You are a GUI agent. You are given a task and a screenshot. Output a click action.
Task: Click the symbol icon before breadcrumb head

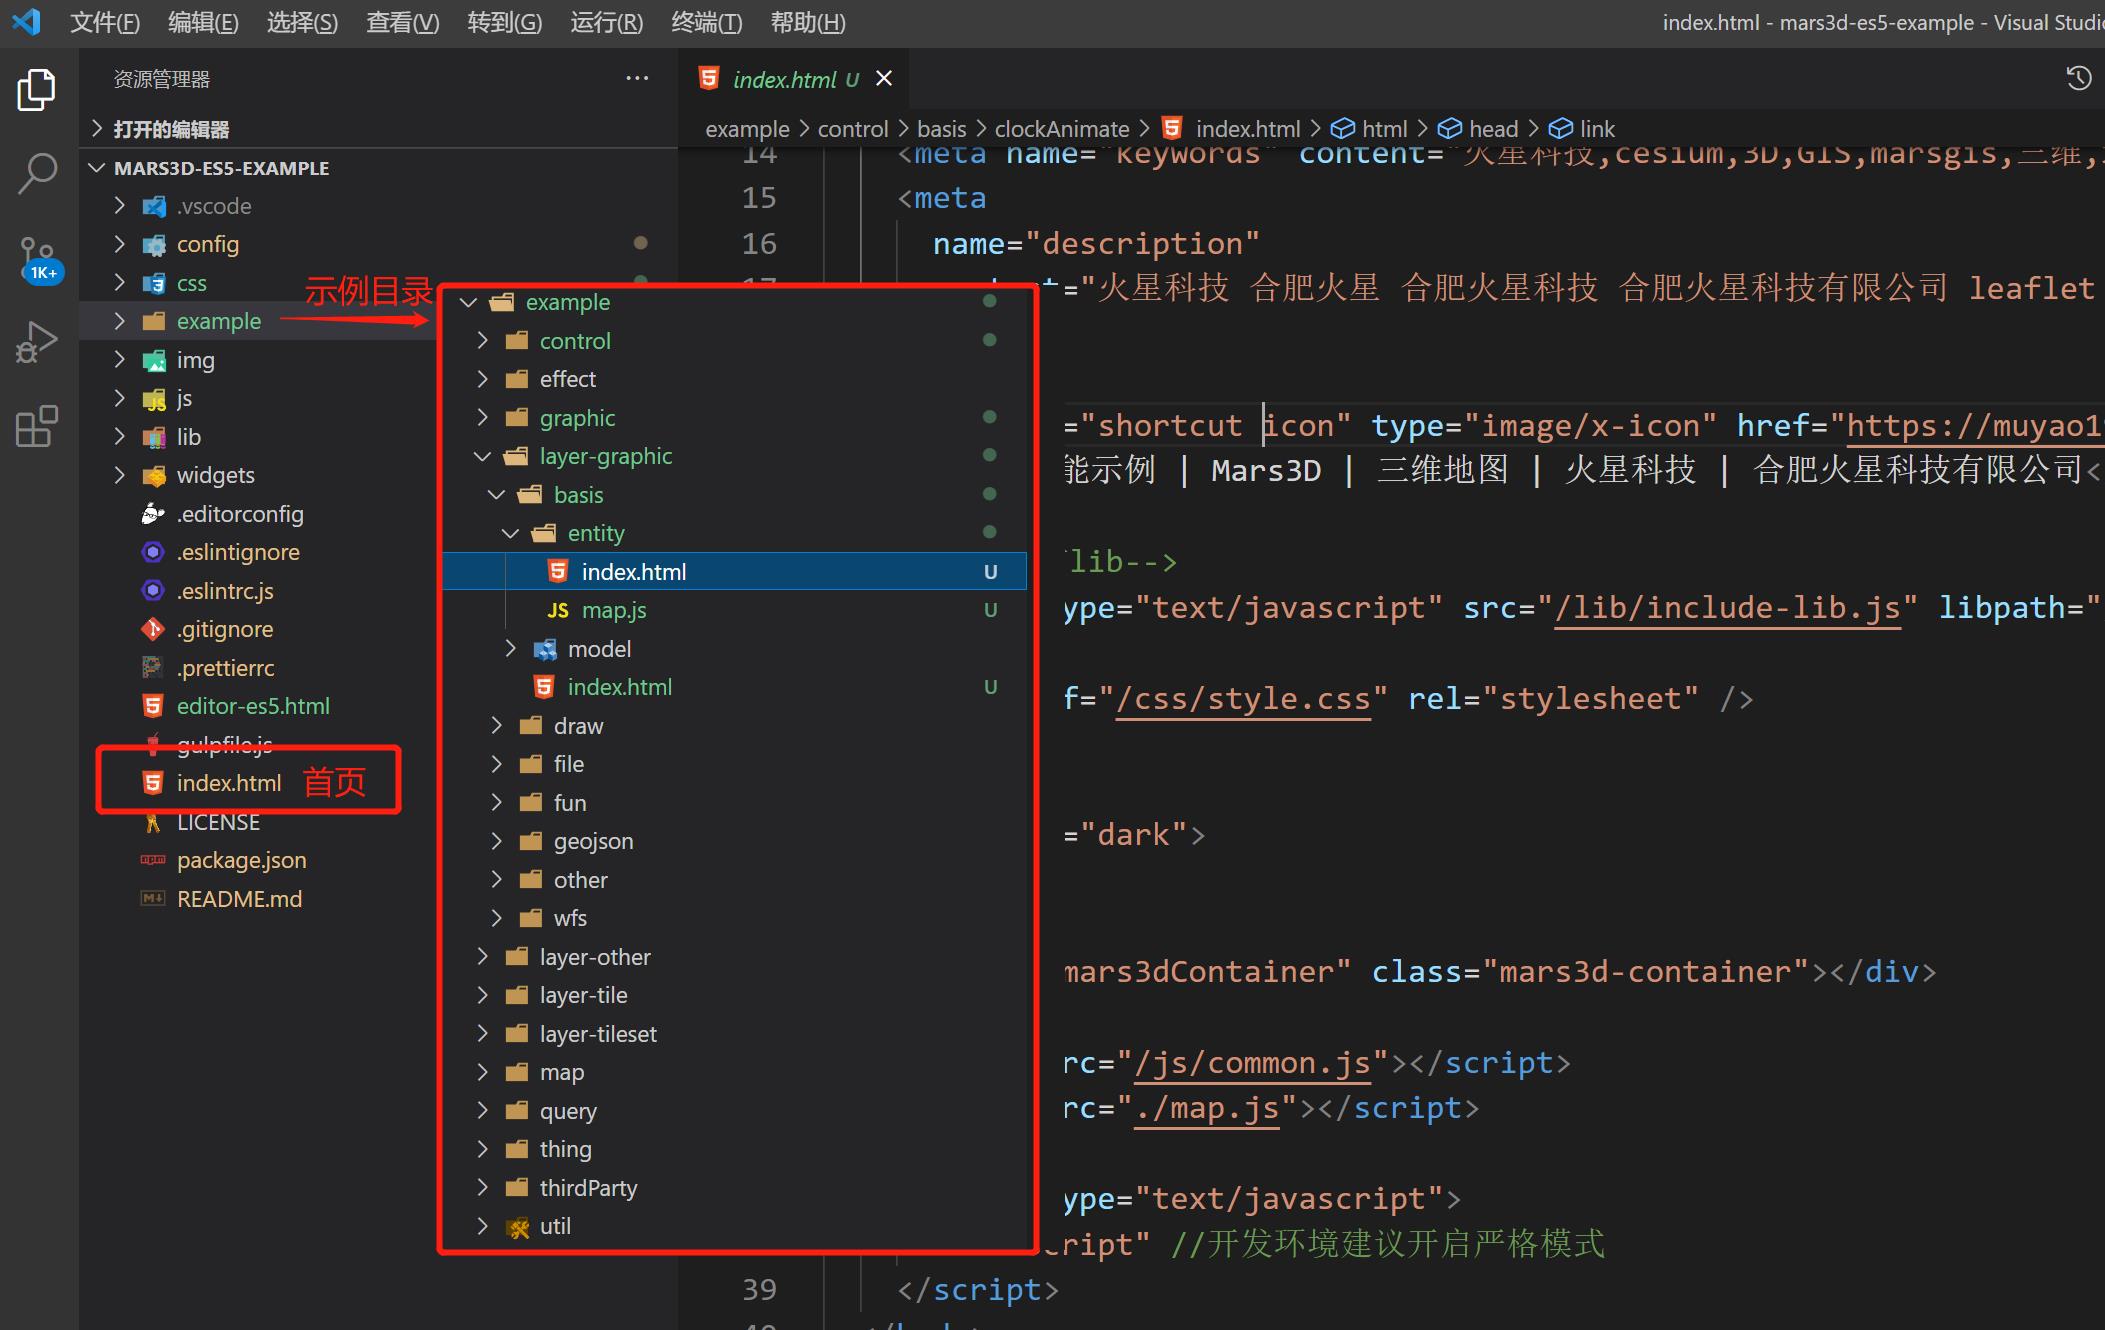(1449, 129)
